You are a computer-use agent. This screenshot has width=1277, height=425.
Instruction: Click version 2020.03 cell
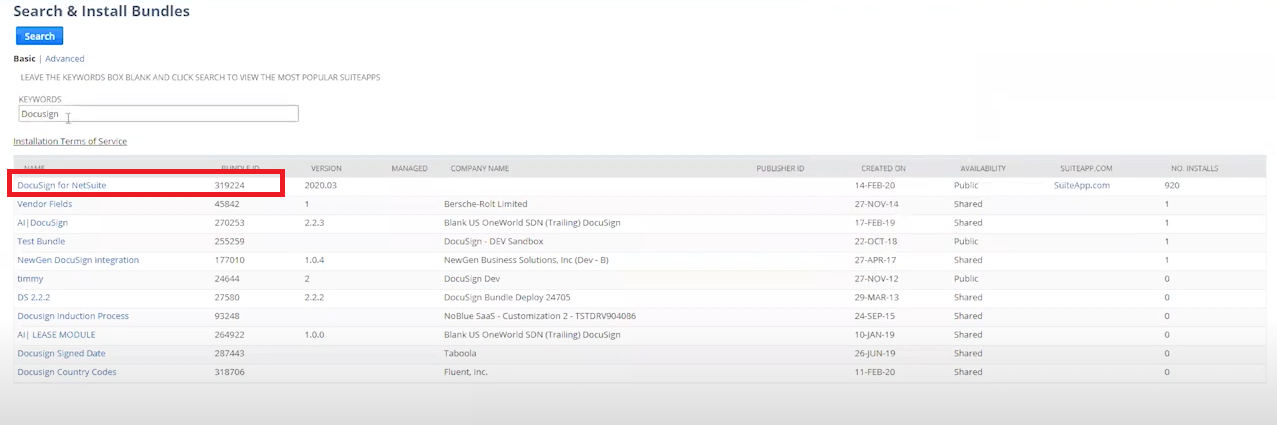point(321,185)
